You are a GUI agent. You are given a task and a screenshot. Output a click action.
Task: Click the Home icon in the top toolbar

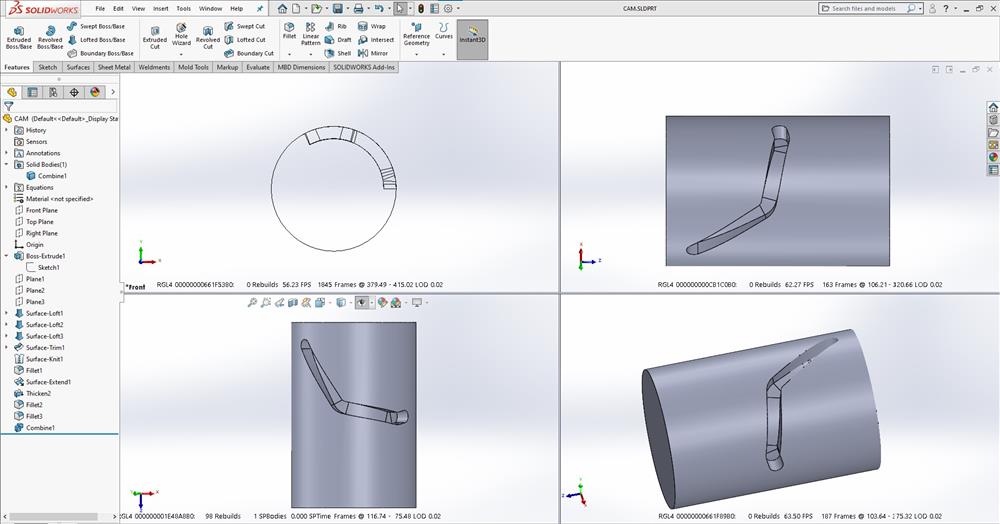click(283, 8)
